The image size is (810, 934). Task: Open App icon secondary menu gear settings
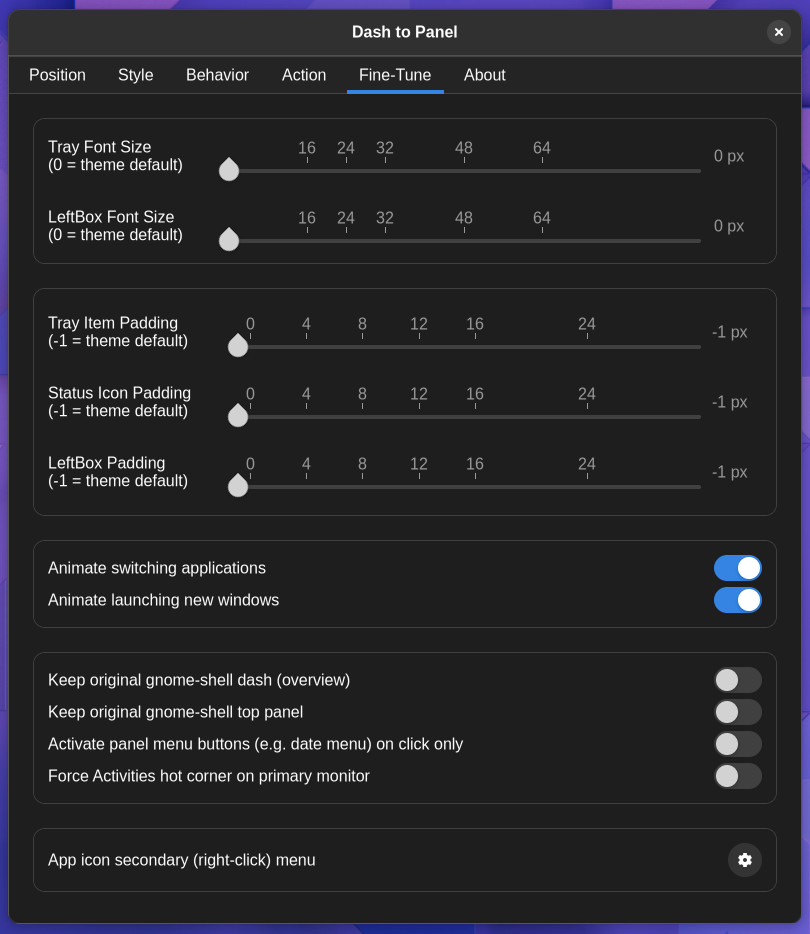[744, 860]
